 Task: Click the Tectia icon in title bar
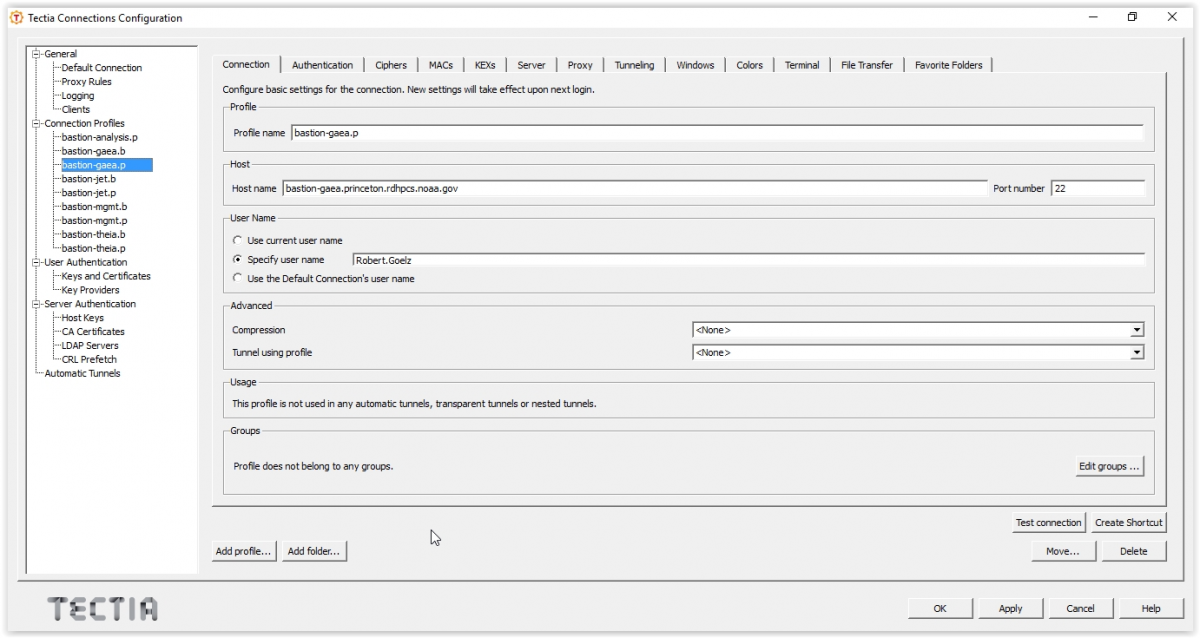tap(14, 18)
